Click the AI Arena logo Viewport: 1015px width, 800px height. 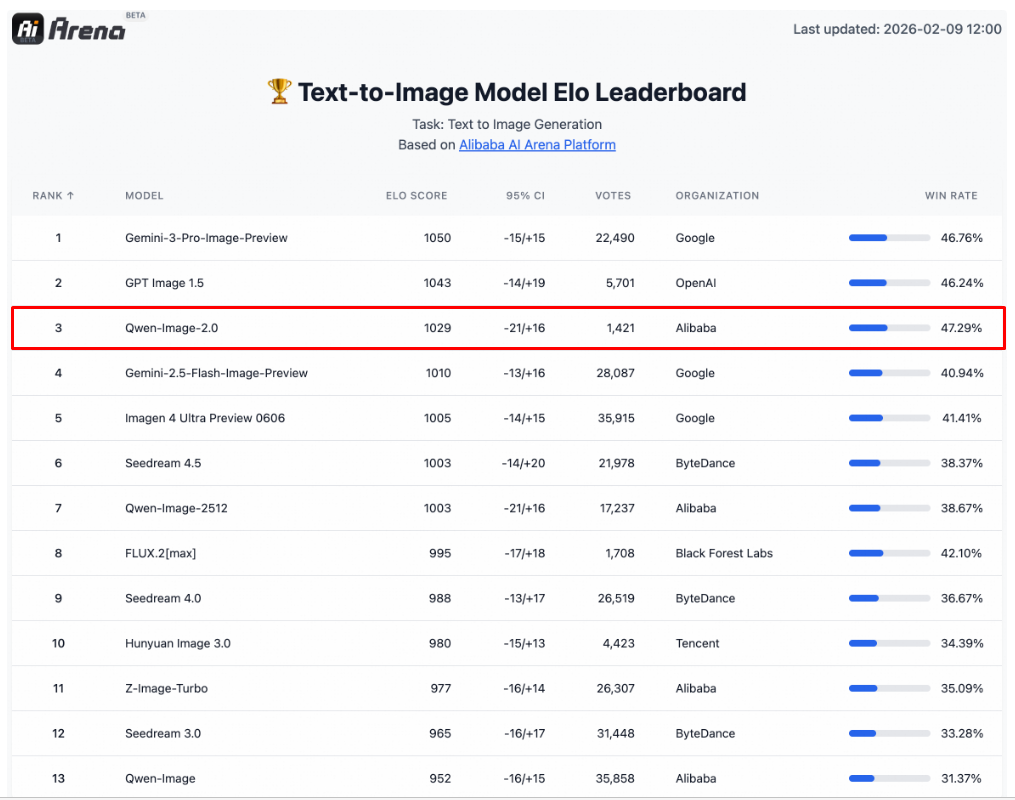pyautogui.click(x=68, y=29)
